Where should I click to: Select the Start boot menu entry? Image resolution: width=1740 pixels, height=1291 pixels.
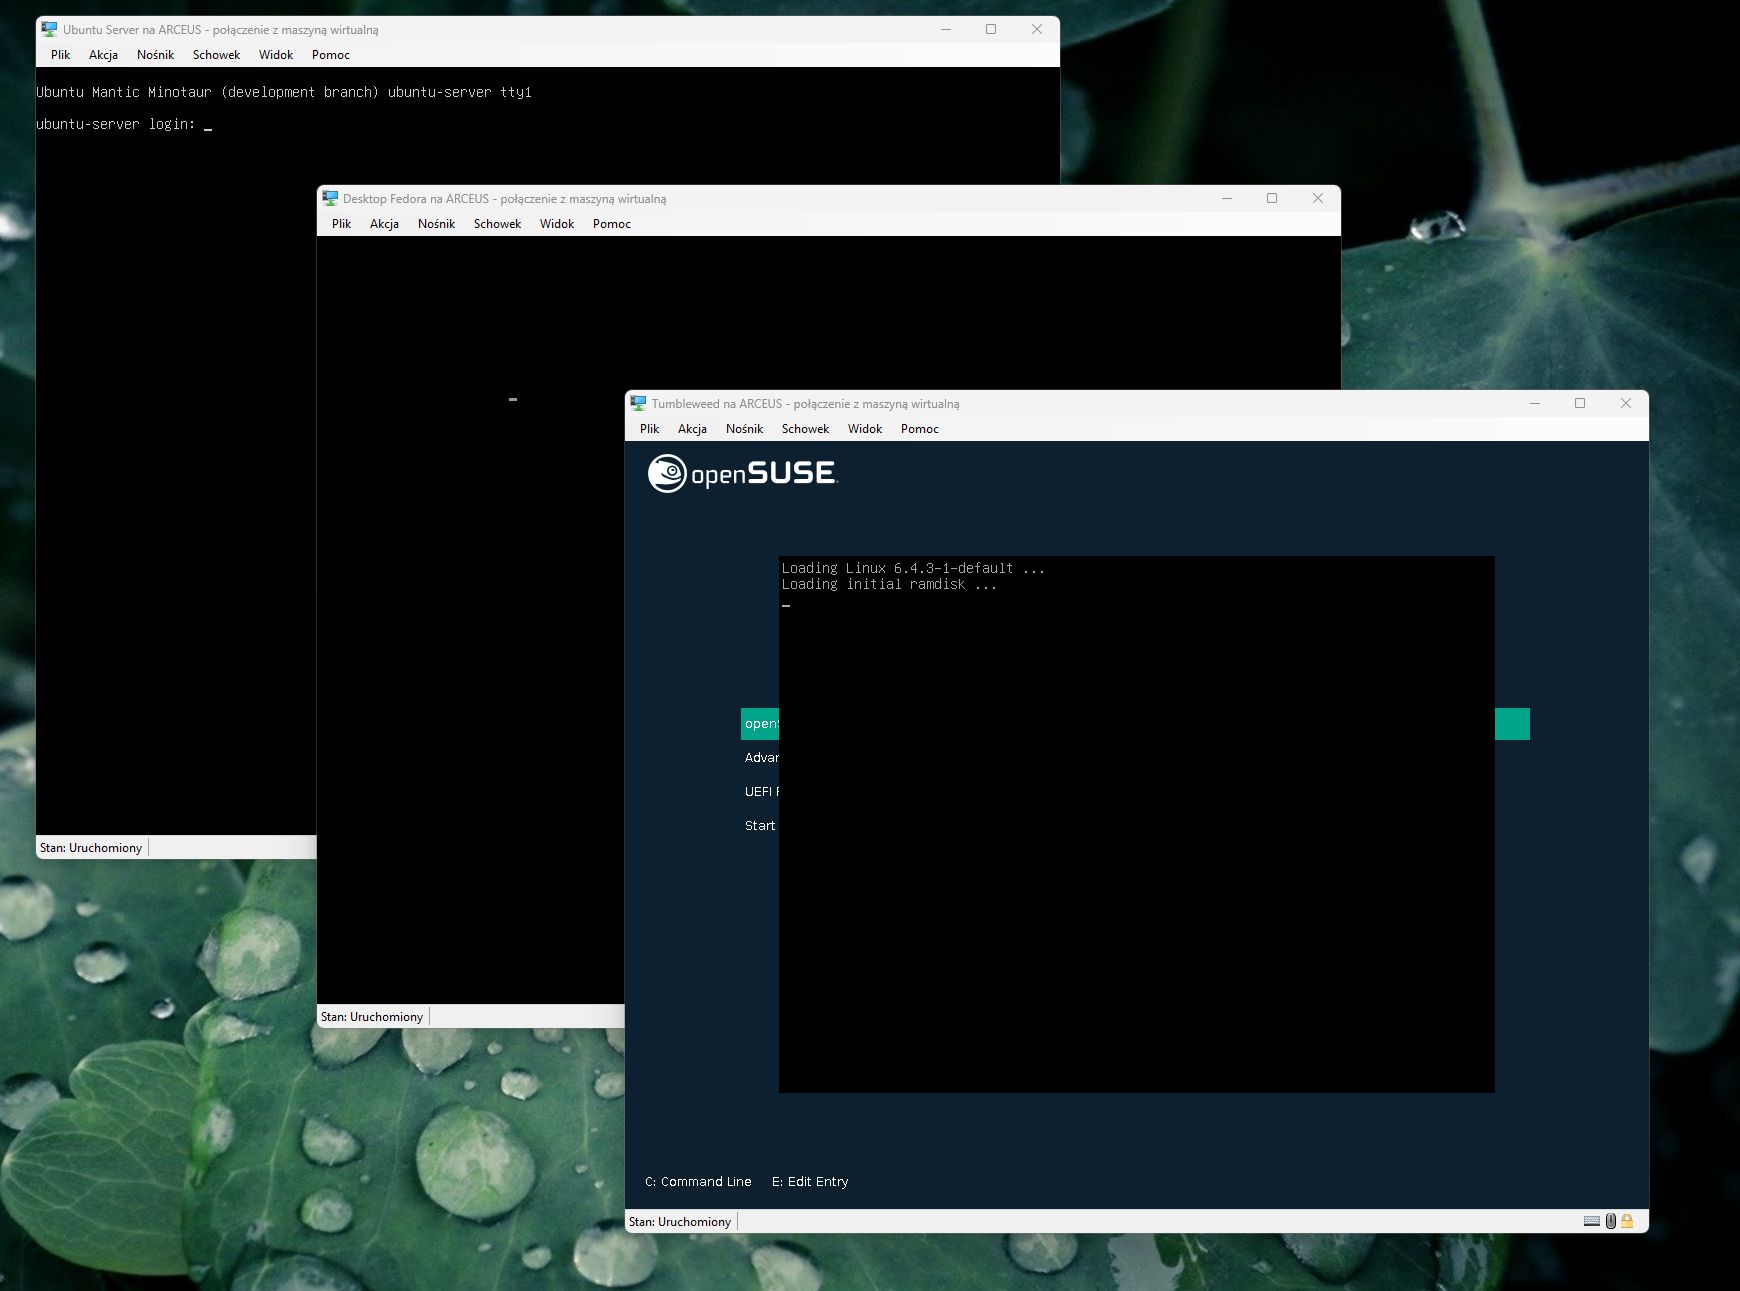coord(760,825)
